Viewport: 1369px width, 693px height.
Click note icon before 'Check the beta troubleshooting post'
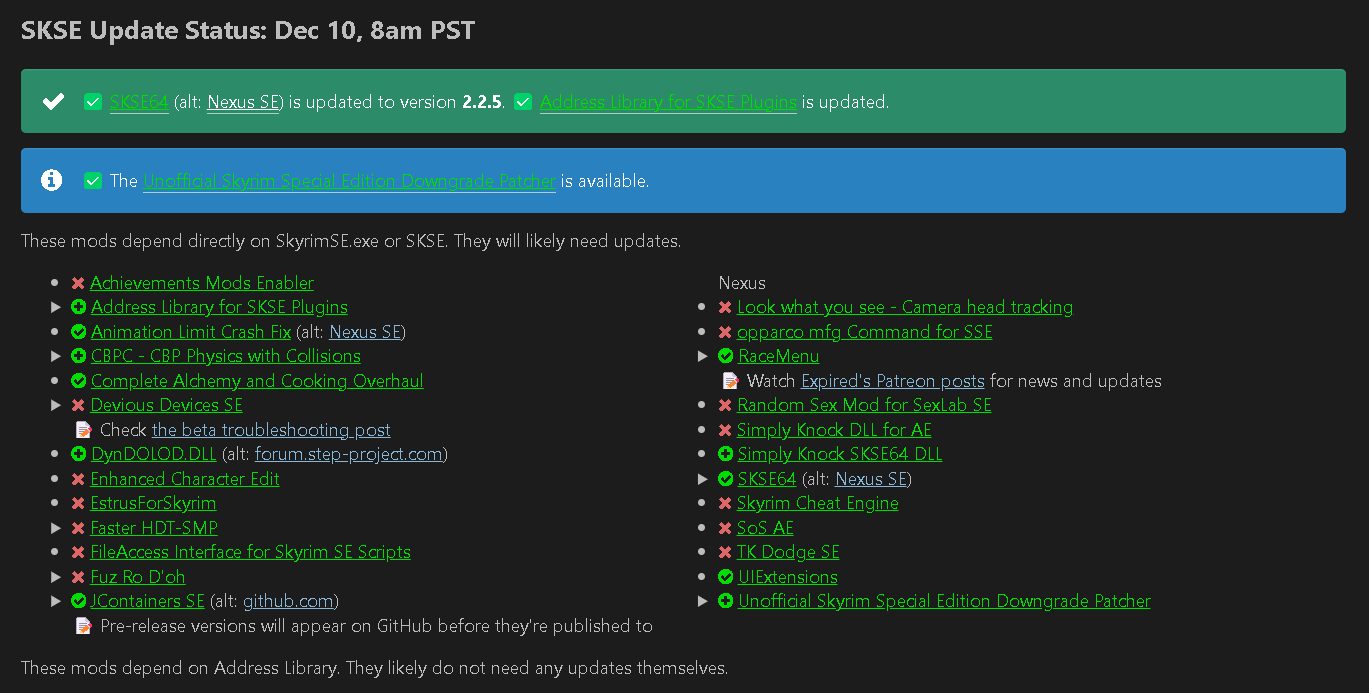pyautogui.click(x=84, y=430)
